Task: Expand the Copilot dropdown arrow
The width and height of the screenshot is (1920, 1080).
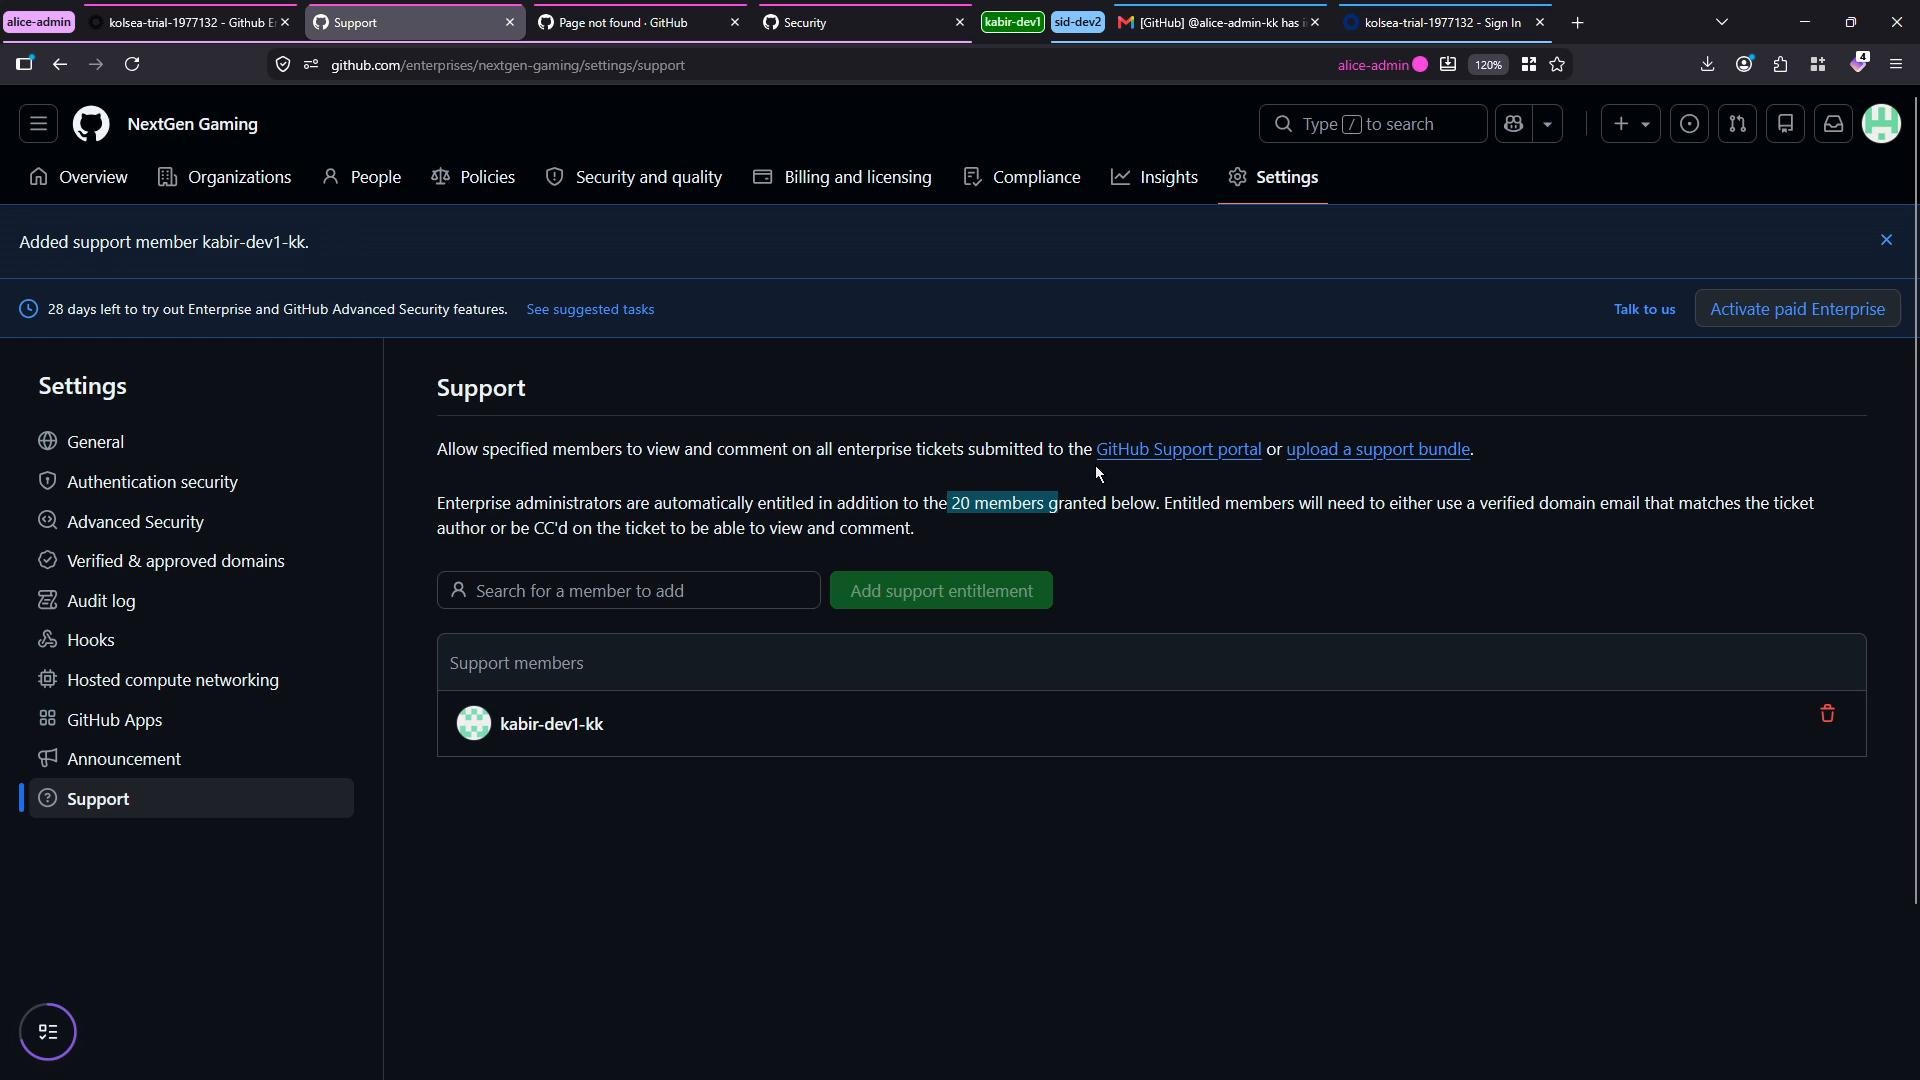Action: pos(1547,124)
